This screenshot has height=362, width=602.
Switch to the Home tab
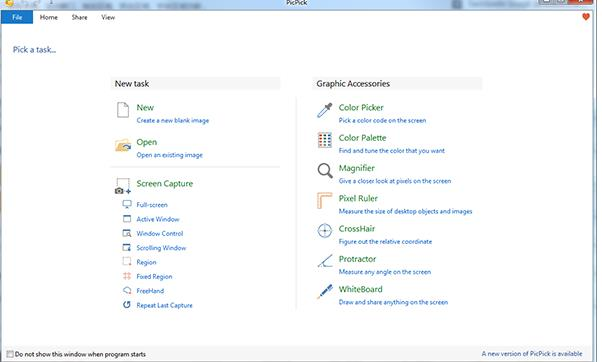(x=49, y=17)
